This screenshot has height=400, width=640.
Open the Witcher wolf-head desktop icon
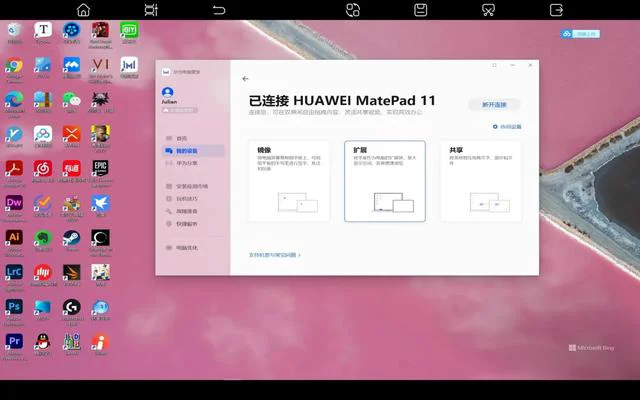(100, 102)
